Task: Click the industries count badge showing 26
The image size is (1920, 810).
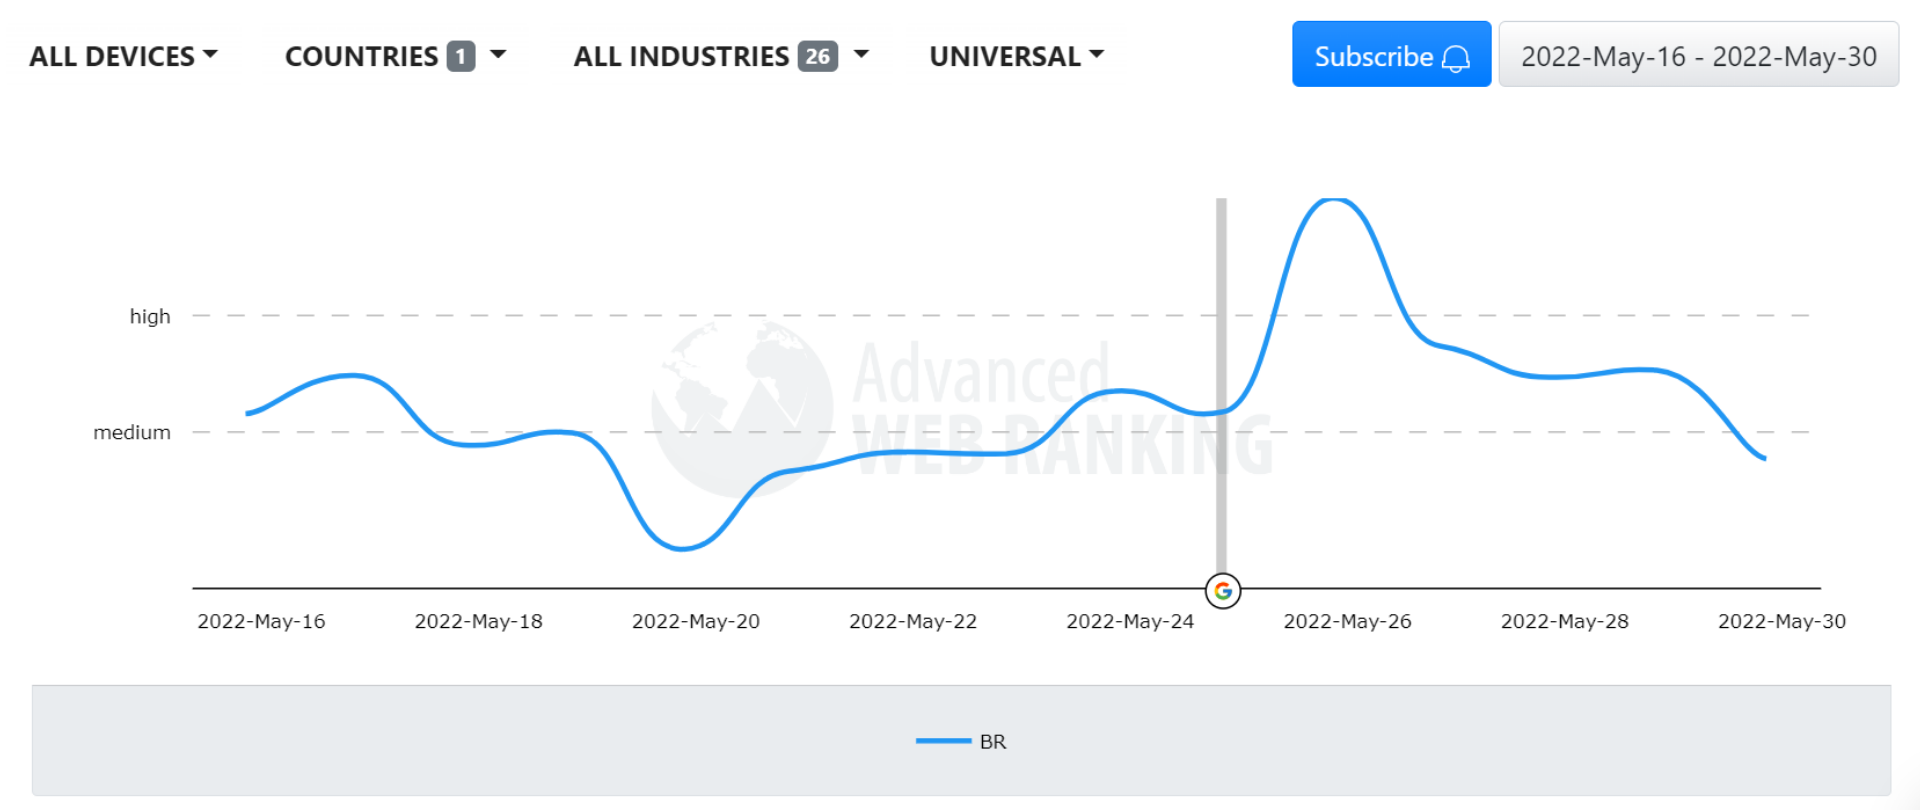Action: coord(818,56)
